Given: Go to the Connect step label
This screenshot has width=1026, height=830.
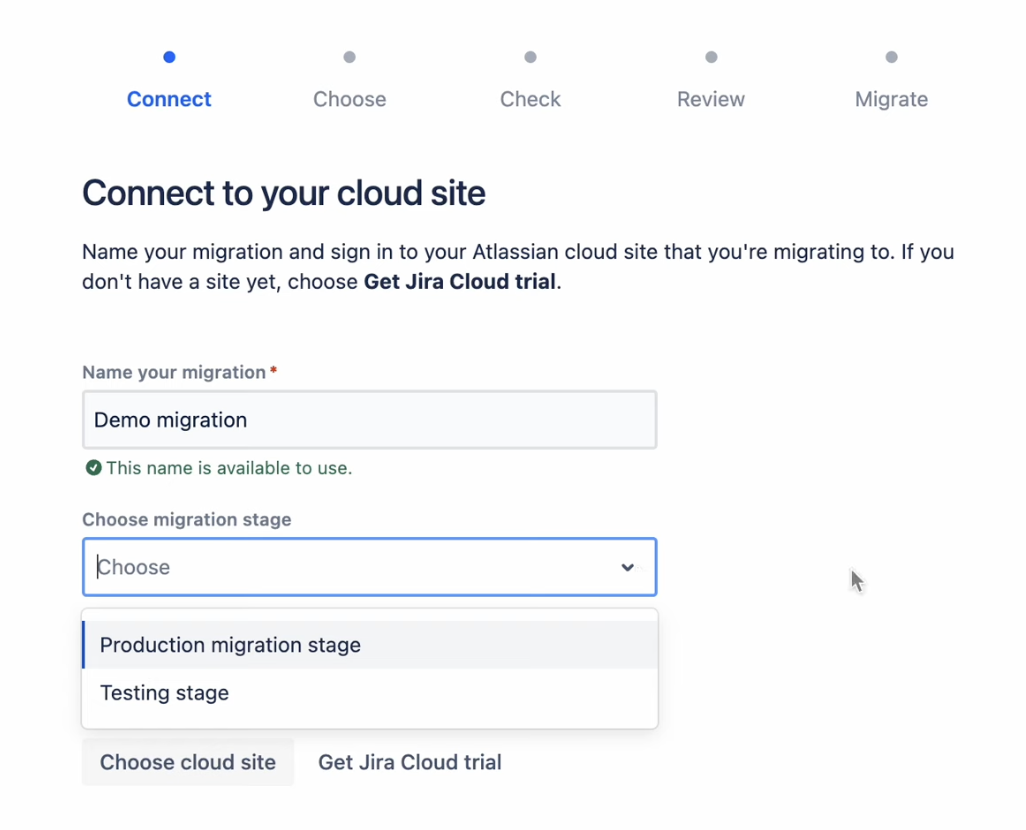Looking at the screenshot, I should [x=169, y=99].
